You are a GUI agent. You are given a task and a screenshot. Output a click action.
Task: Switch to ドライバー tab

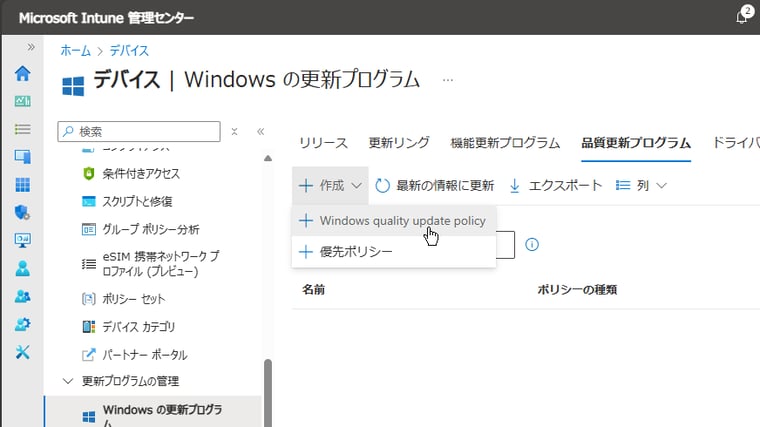coord(736,143)
